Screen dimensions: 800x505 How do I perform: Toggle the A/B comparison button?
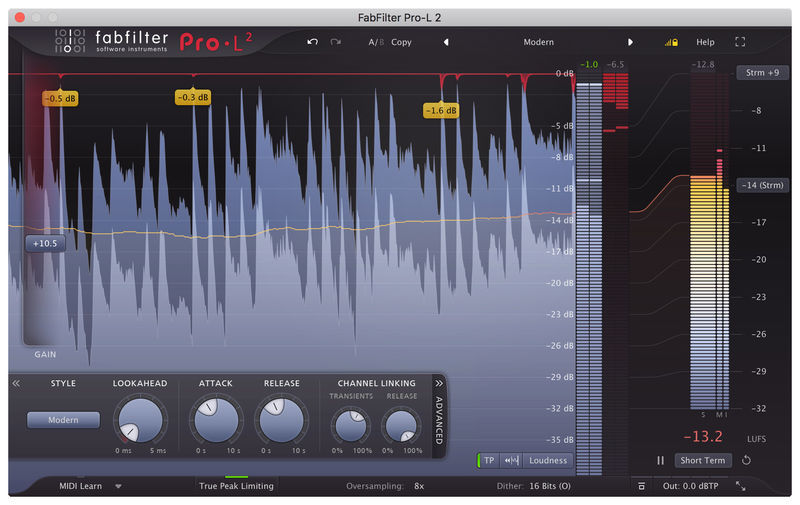[x=376, y=42]
